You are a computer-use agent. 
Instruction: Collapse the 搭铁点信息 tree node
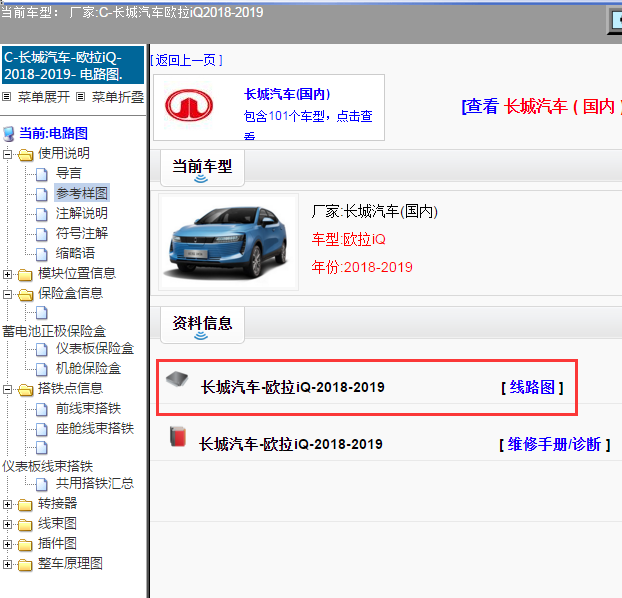pyautogui.click(x=7, y=389)
